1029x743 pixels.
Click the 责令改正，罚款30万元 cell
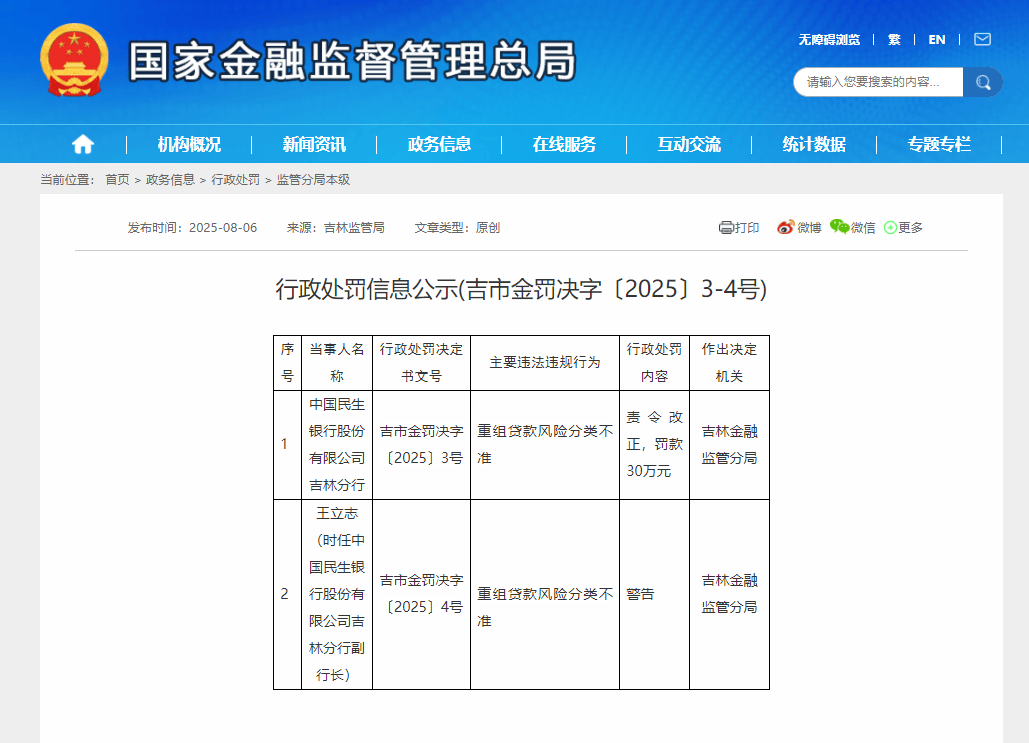[654, 445]
